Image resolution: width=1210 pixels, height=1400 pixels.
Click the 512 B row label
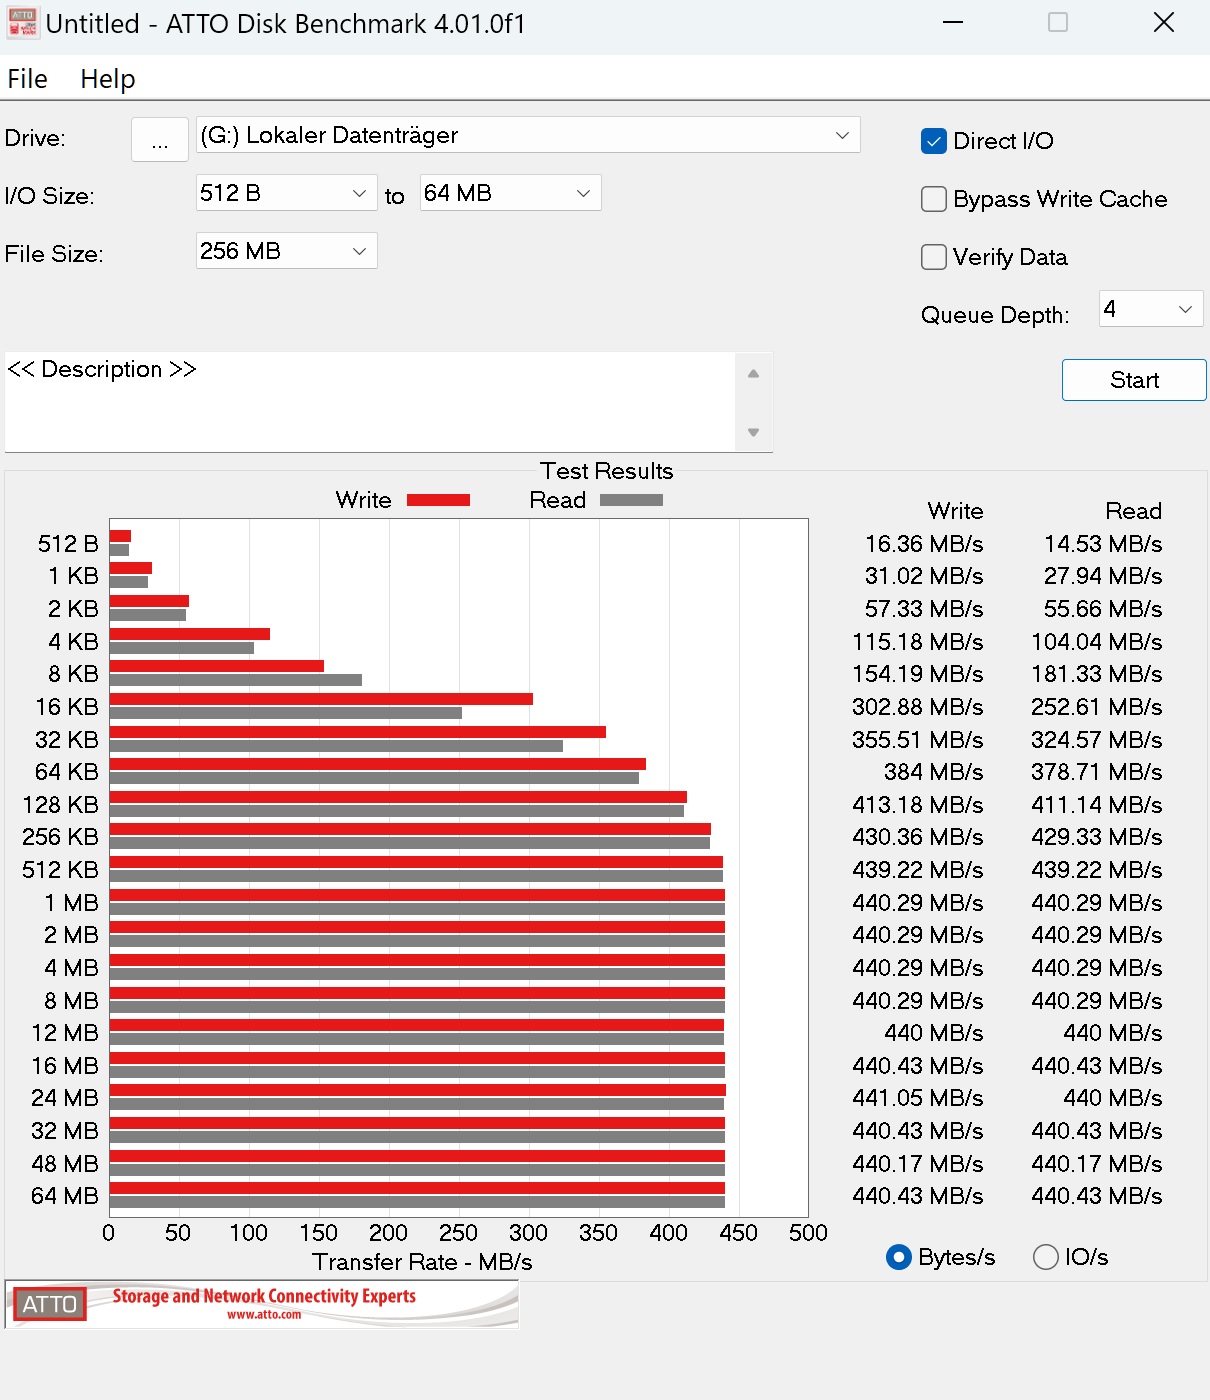pos(68,544)
